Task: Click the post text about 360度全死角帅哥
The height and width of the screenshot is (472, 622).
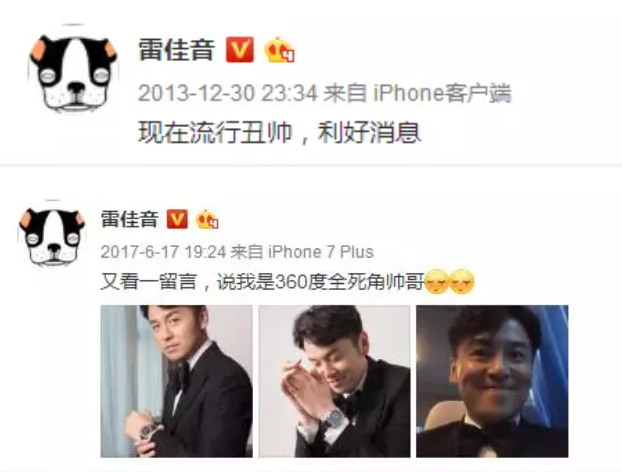Action: (x=262, y=282)
